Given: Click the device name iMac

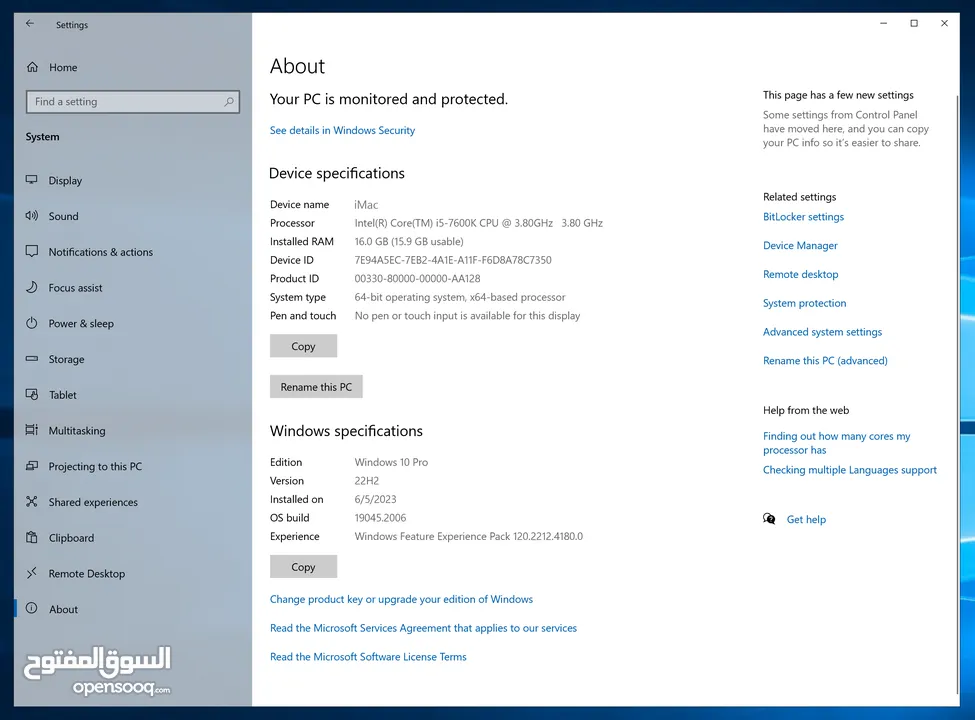Looking at the screenshot, I should click(366, 205).
